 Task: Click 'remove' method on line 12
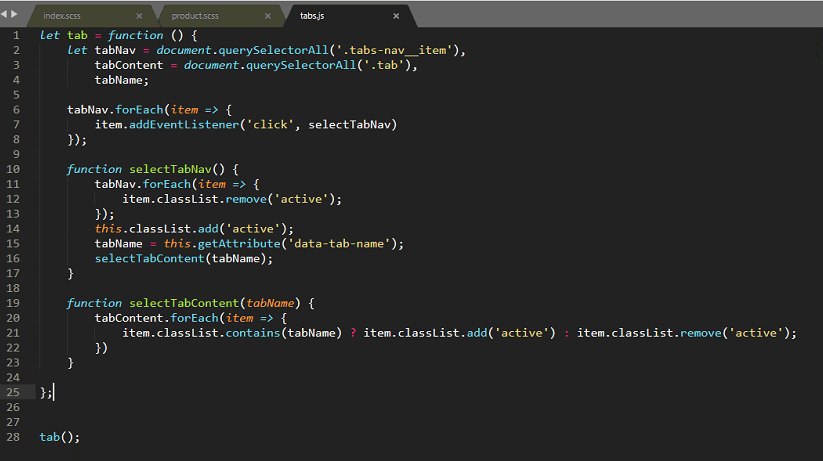pos(246,199)
